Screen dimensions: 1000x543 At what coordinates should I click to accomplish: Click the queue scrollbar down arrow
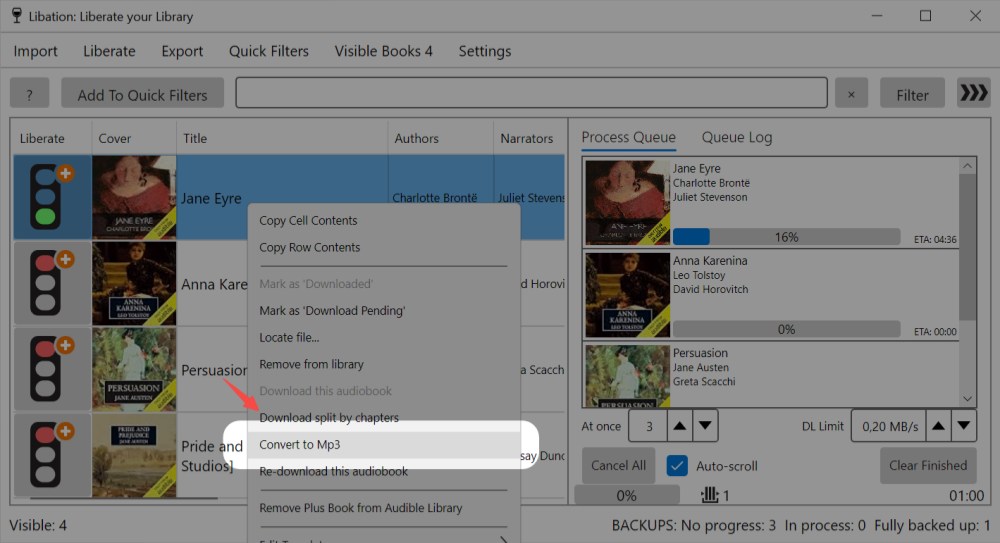967,398
